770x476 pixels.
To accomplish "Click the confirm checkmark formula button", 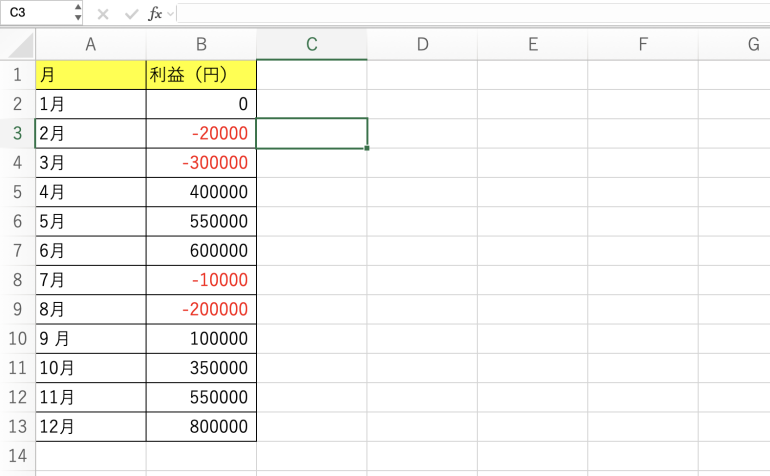I will coord(131,14).
